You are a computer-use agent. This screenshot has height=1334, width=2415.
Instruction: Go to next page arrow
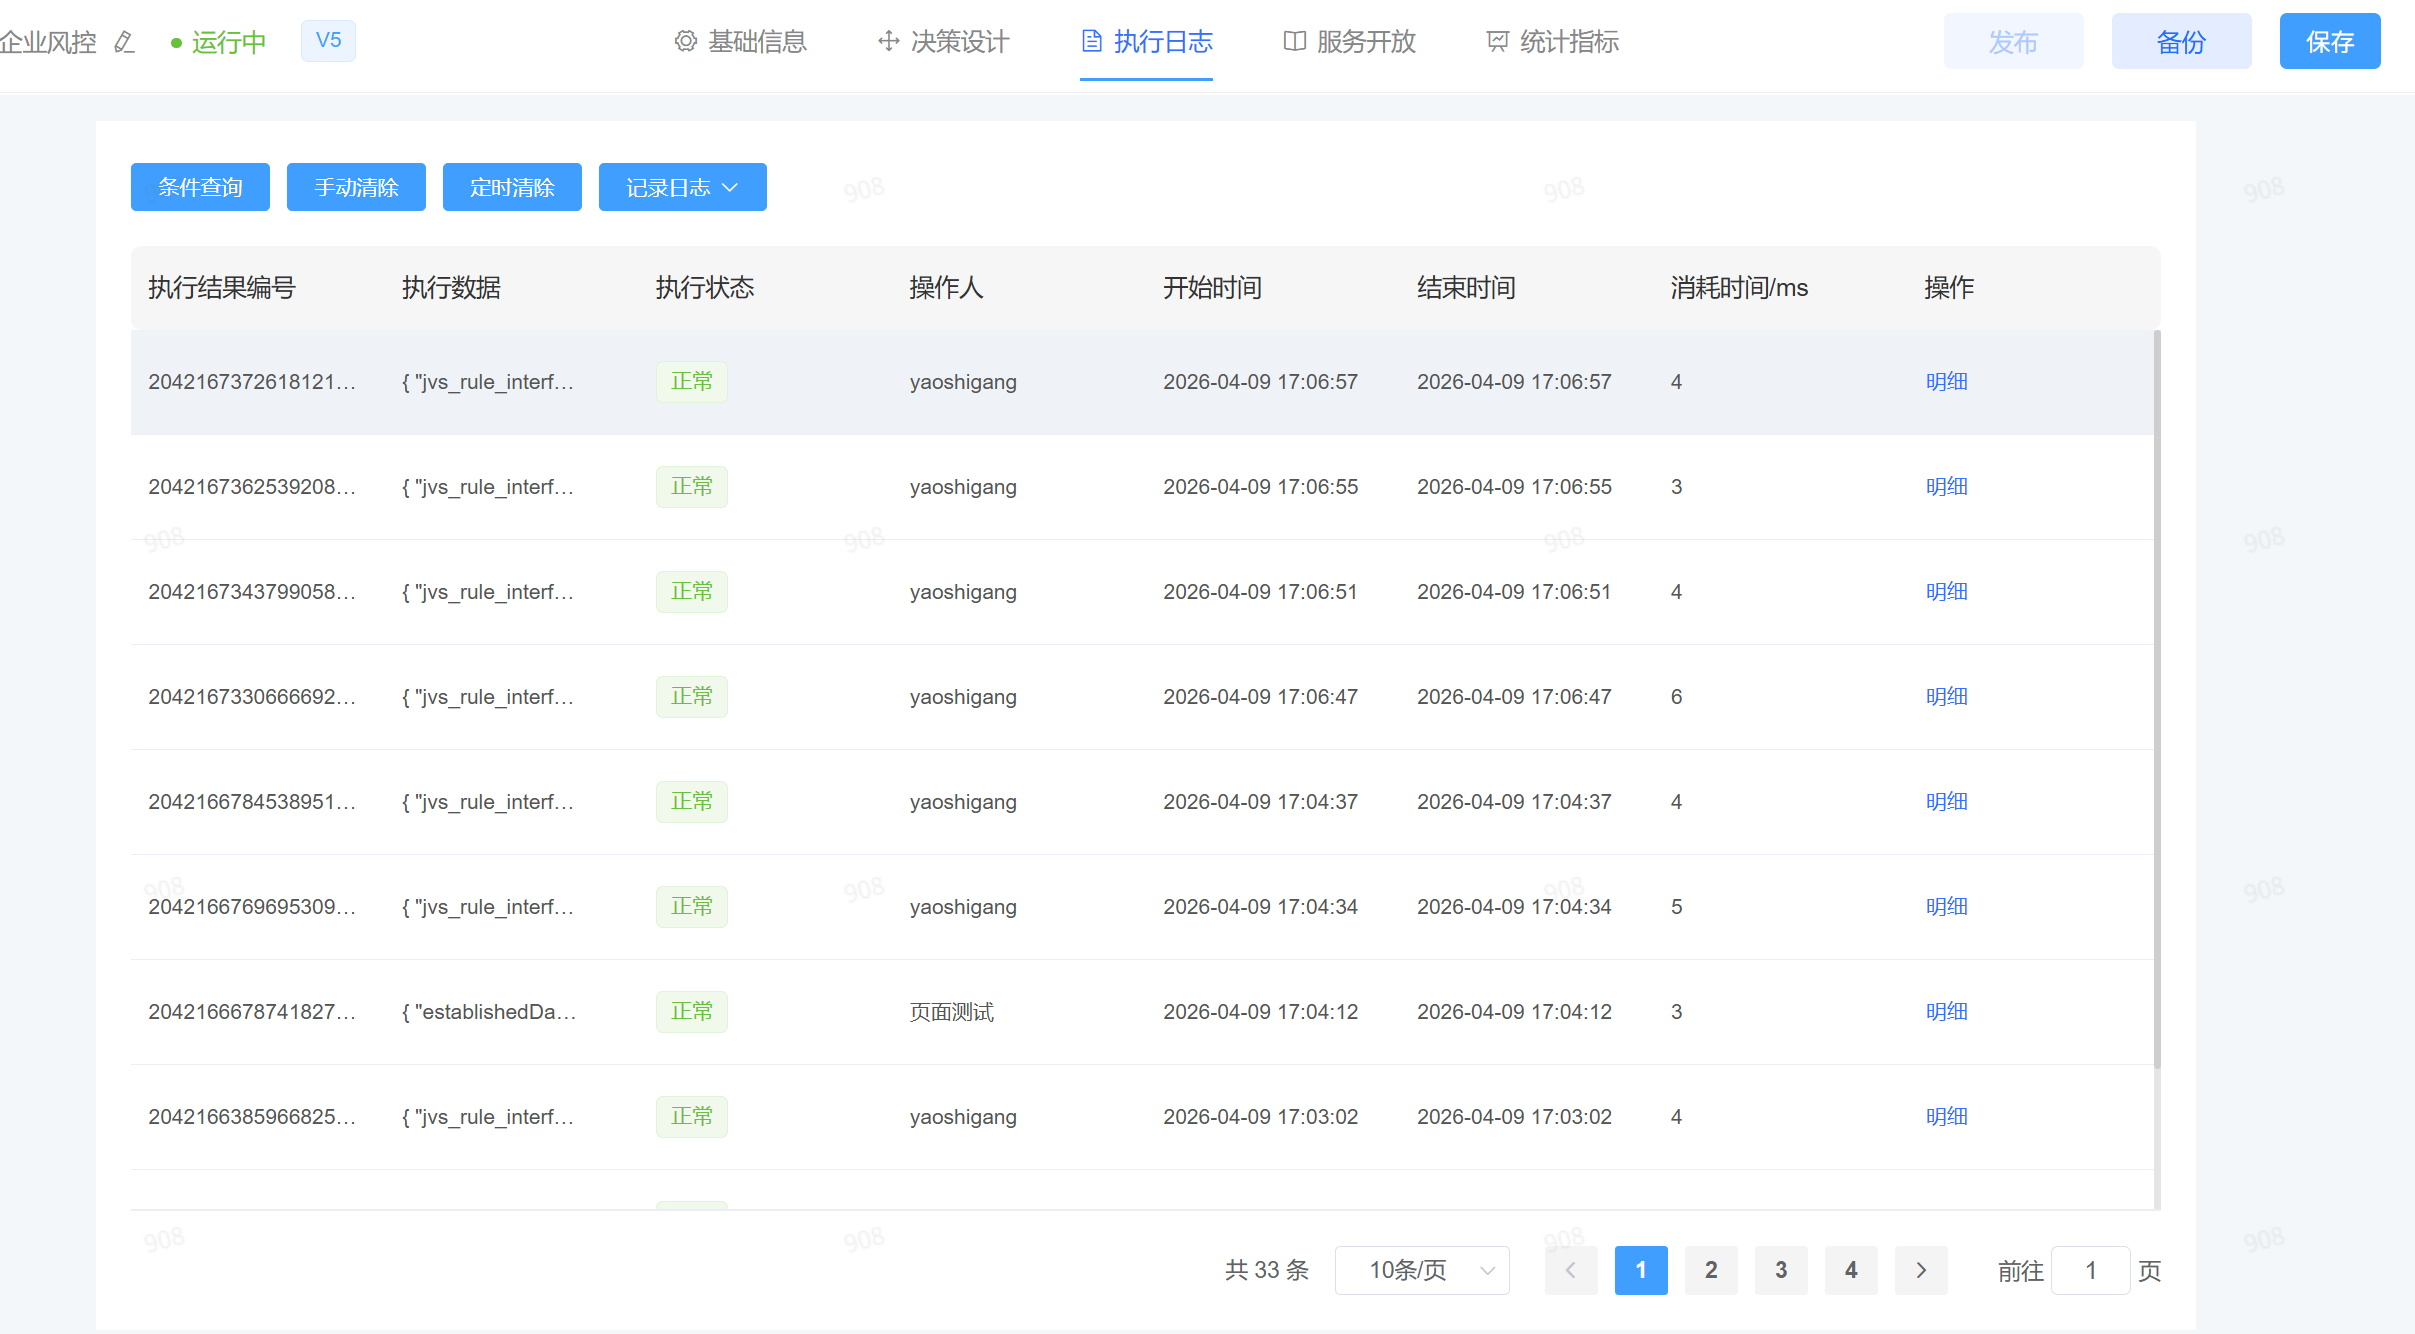pyautogui.click(x=1920, y=1270)
